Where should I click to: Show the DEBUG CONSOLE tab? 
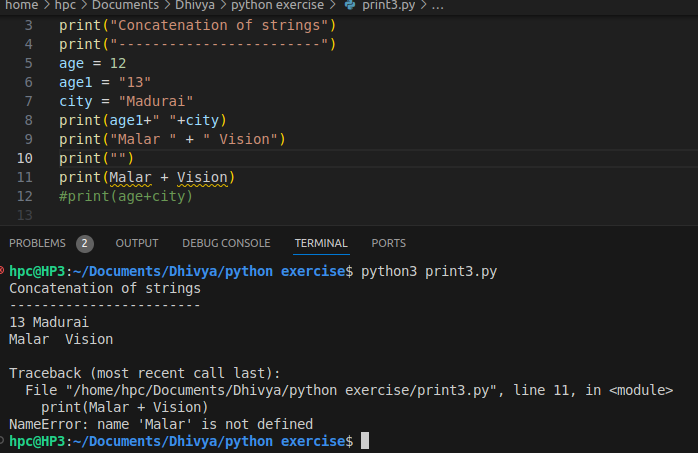point(226,243)
